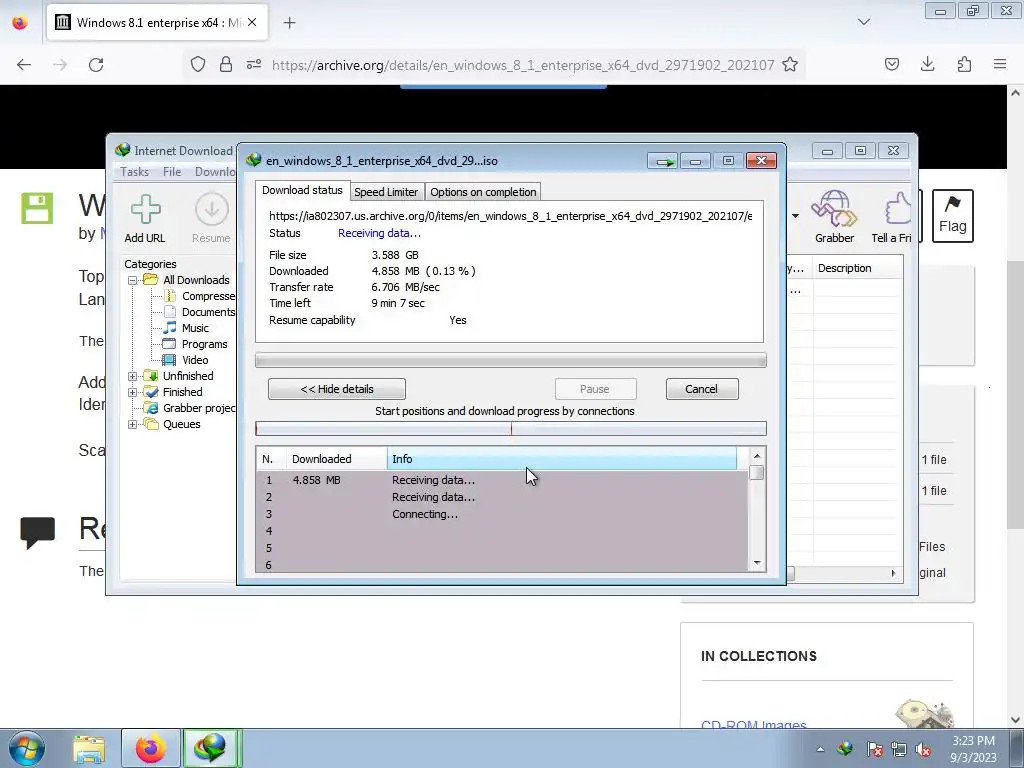Open the File menu in IDM
Image resolution: width=1024 pixels, height=768 pixels.
pyautogui.click(x=172, y=172)
